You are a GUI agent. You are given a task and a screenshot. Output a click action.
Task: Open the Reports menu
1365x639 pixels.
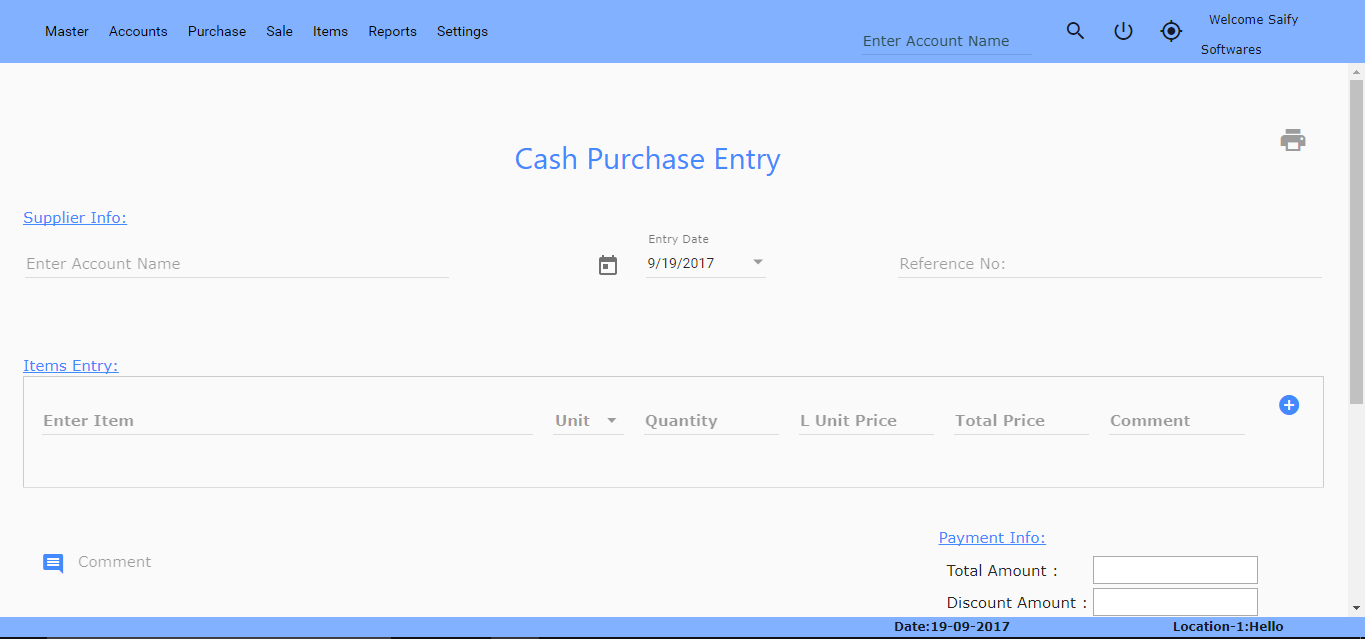(392, 31)
